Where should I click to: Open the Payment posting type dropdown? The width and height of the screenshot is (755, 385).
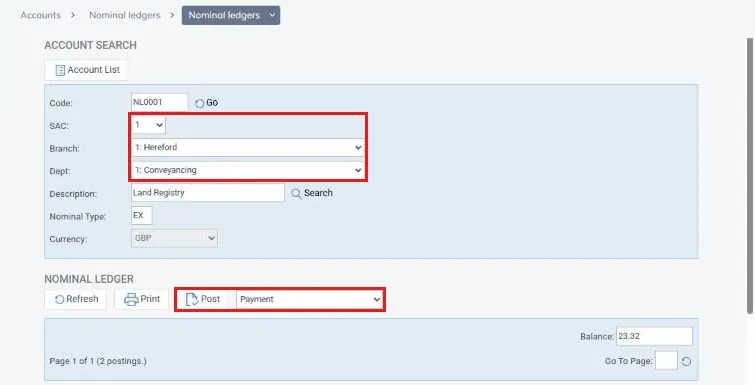(x=310, y=299)
